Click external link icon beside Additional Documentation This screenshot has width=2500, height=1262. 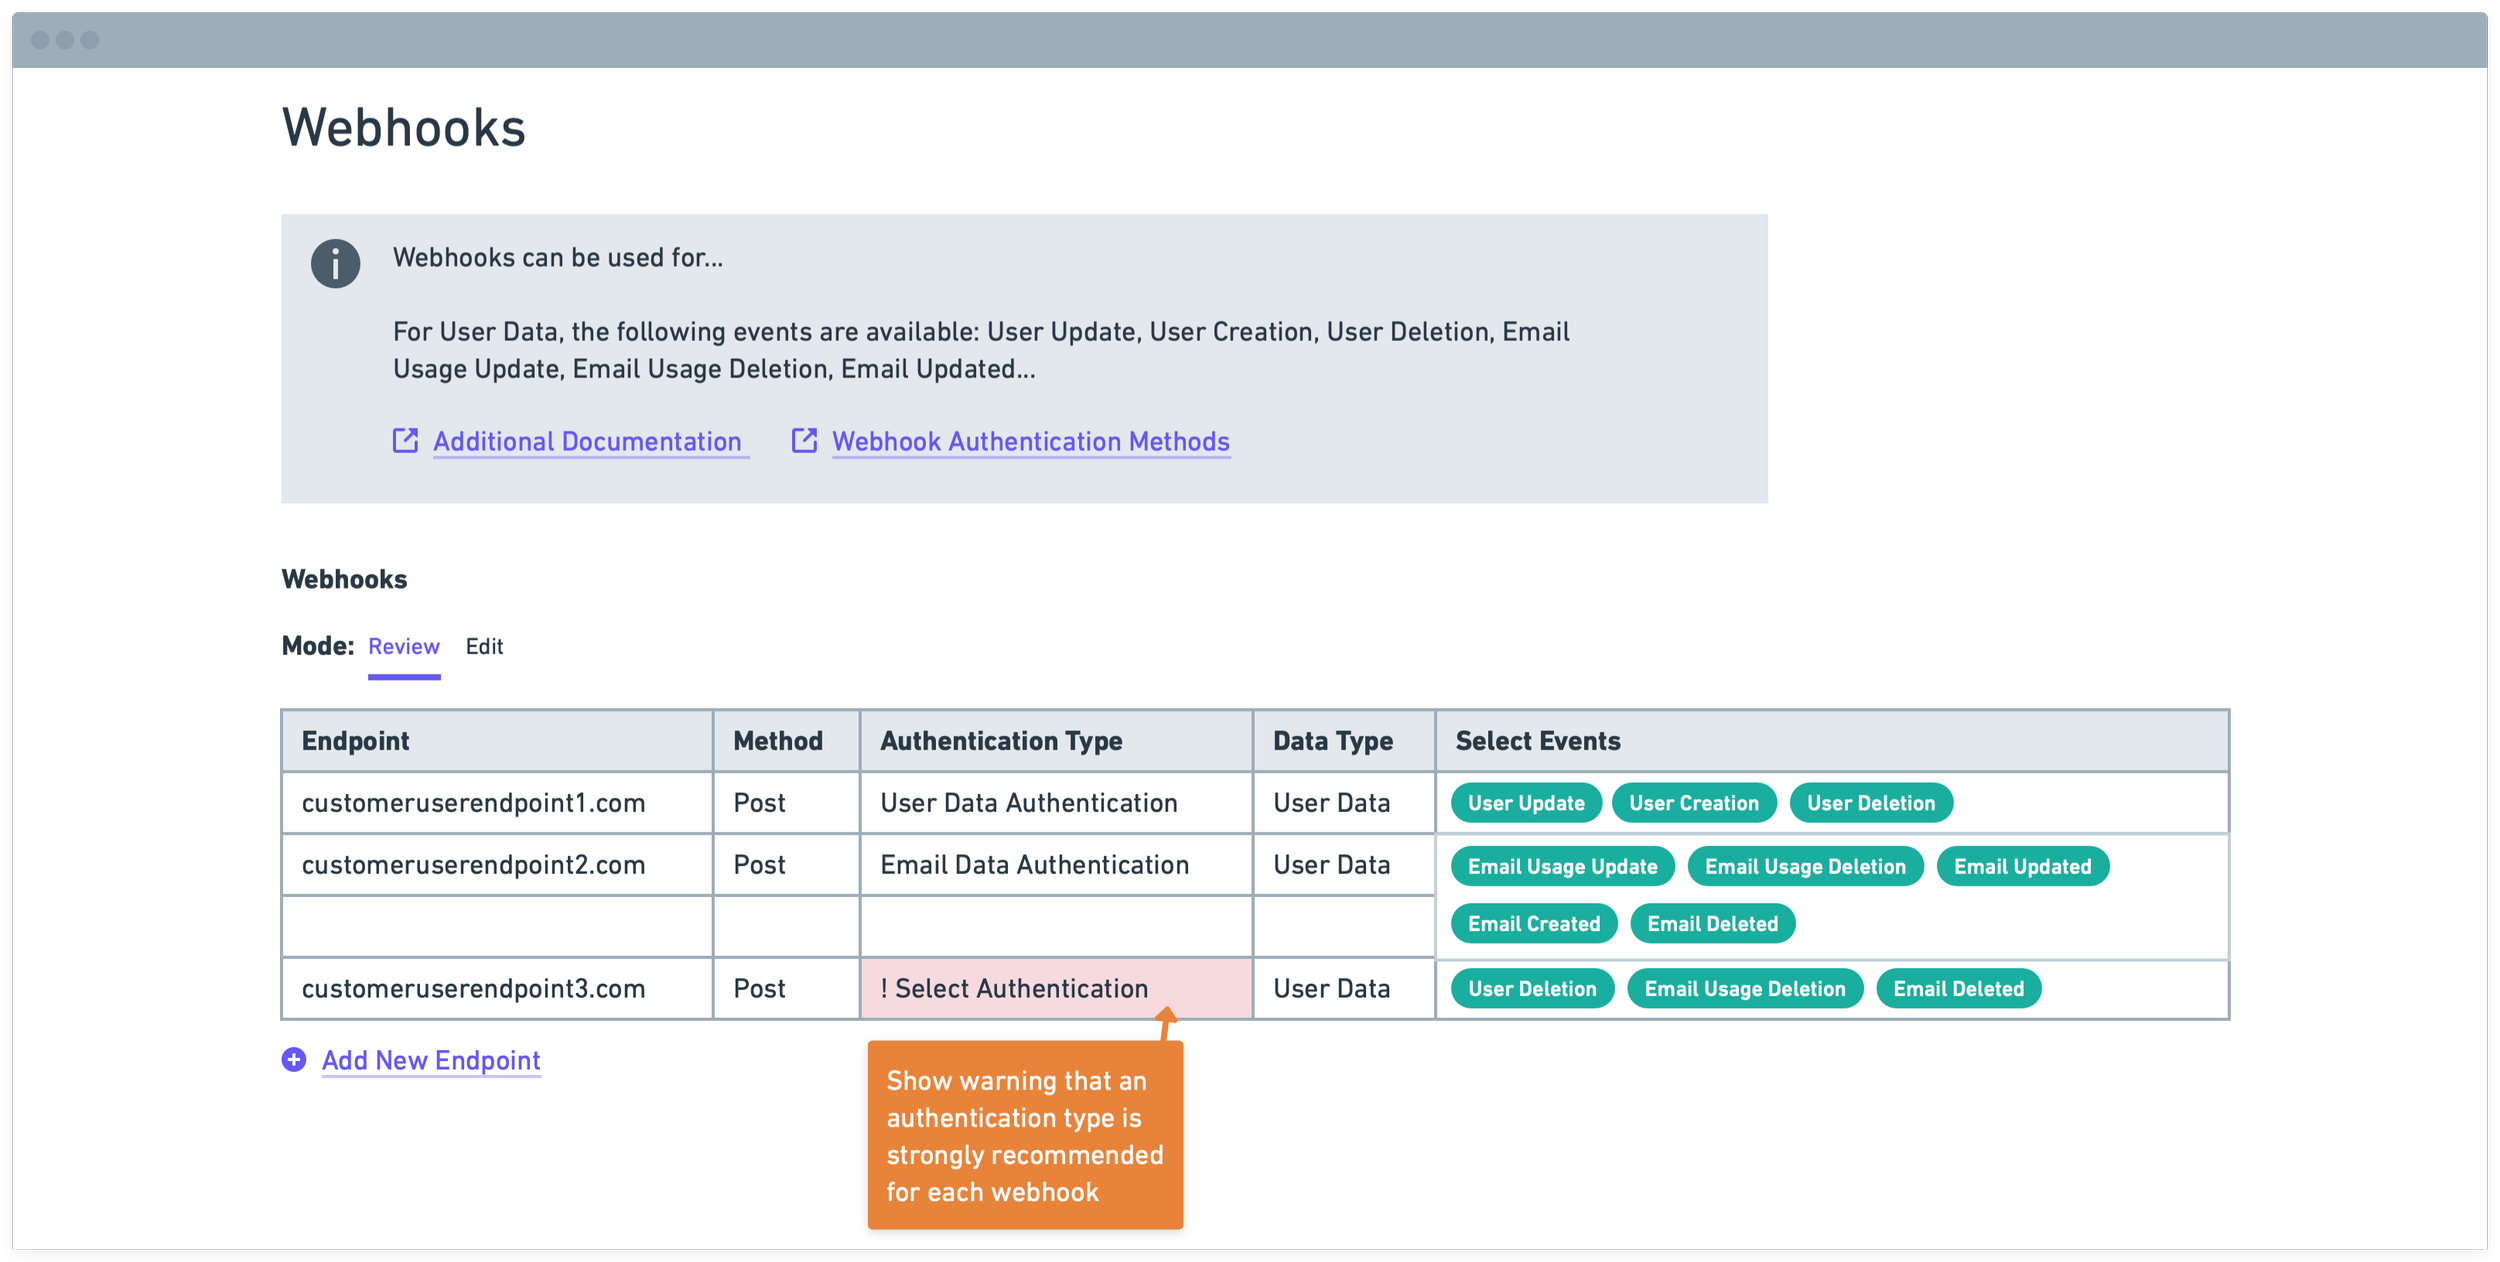point(405,441)
